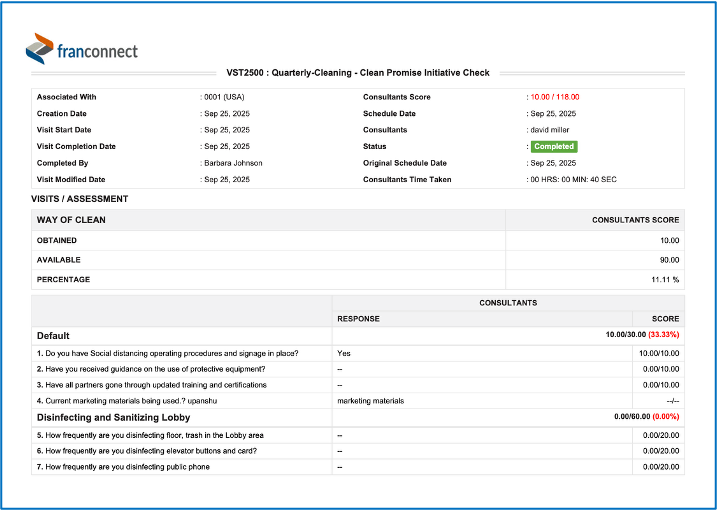
Task: Click the david miller consultant name
Action: 551,130
